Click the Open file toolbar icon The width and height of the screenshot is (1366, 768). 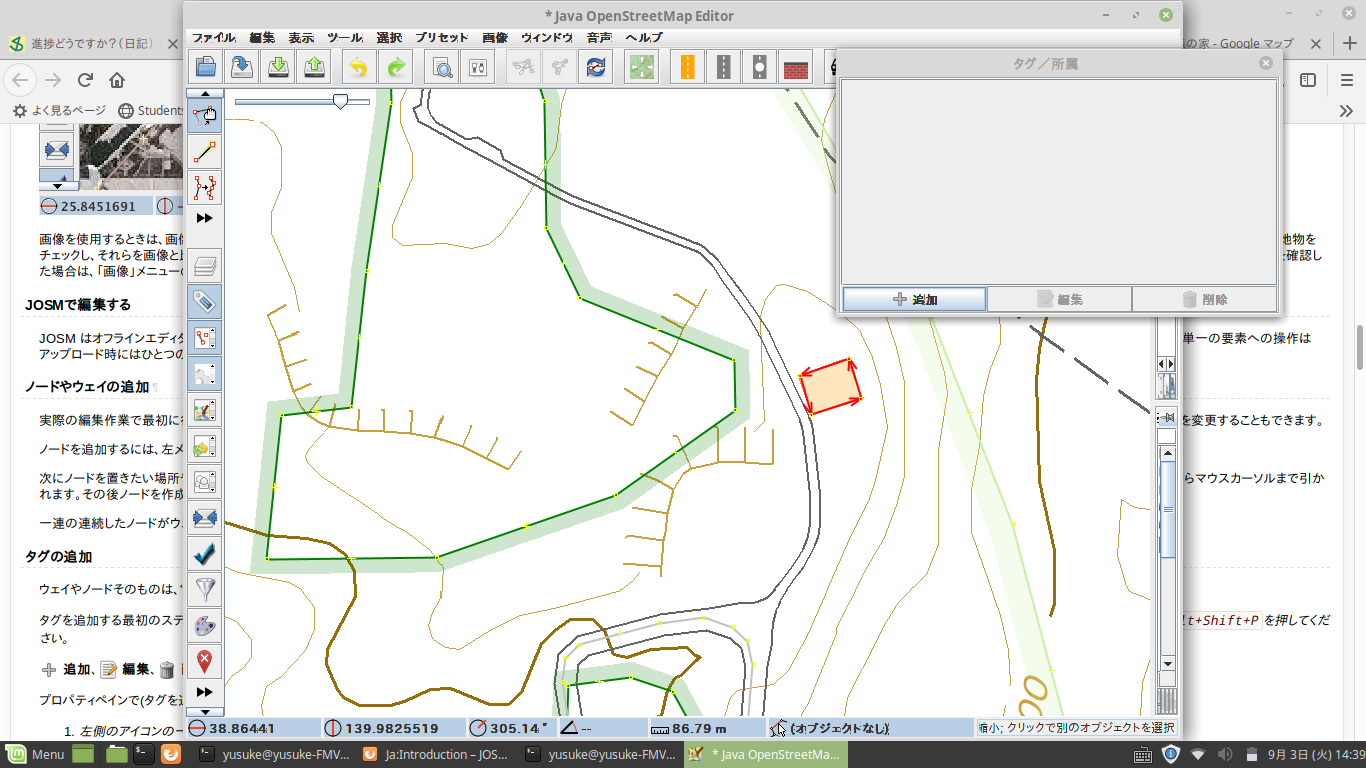pos(206,67)
